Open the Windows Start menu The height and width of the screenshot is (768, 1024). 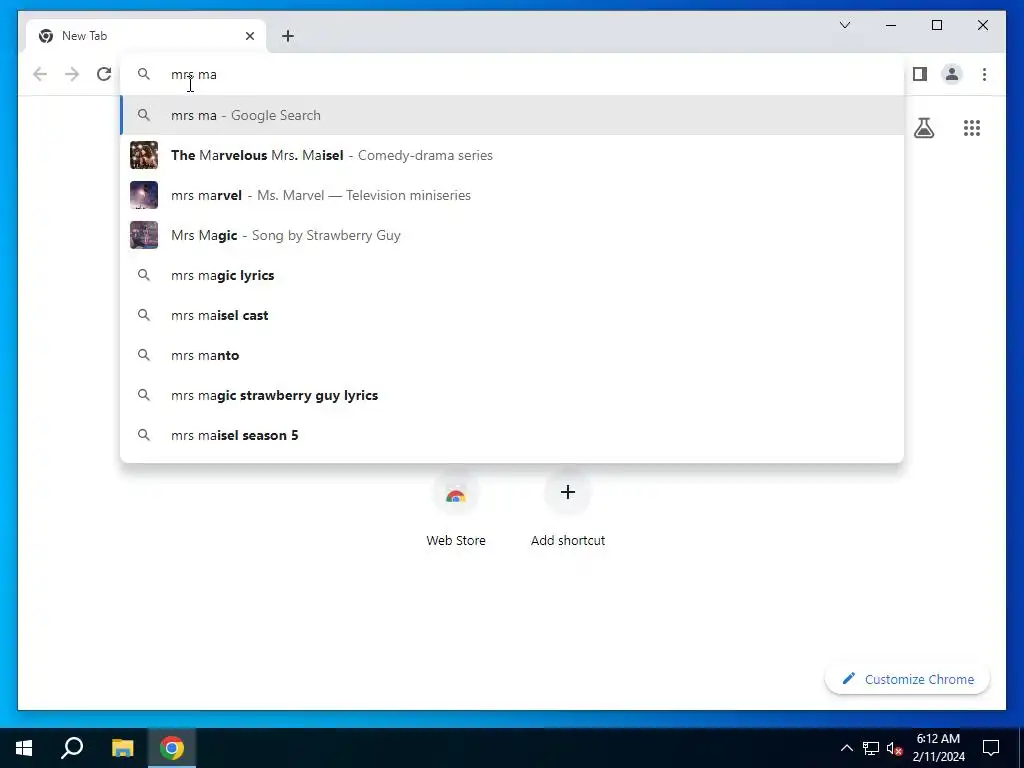point(24,748)
